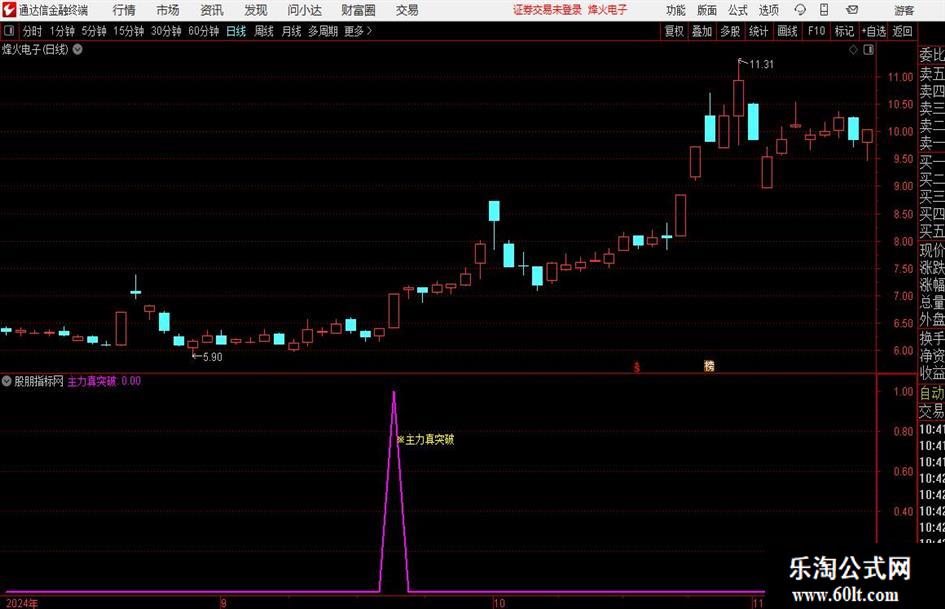
Task: Open the 发现 menu
Action: (256, 10)
